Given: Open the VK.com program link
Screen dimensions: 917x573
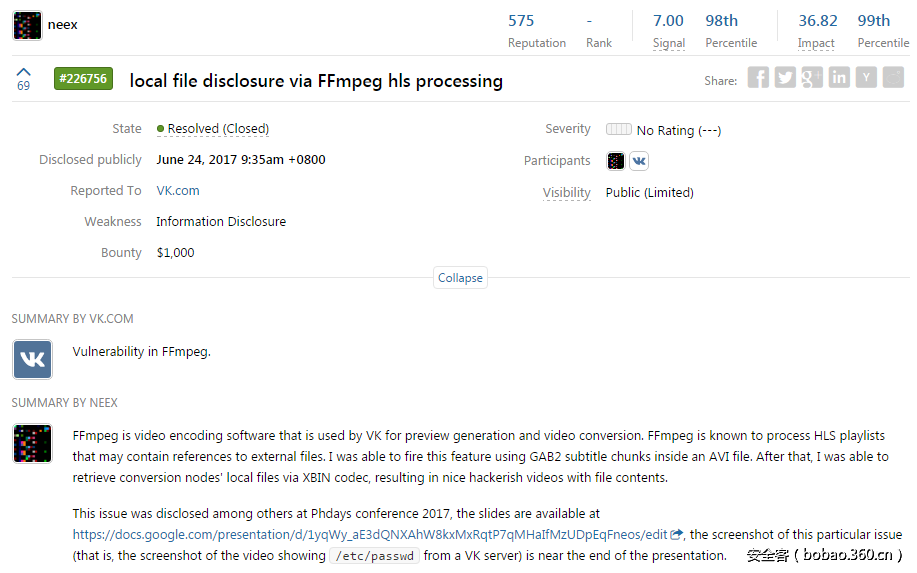Looking at the screenshot, I should pos(178,191).
